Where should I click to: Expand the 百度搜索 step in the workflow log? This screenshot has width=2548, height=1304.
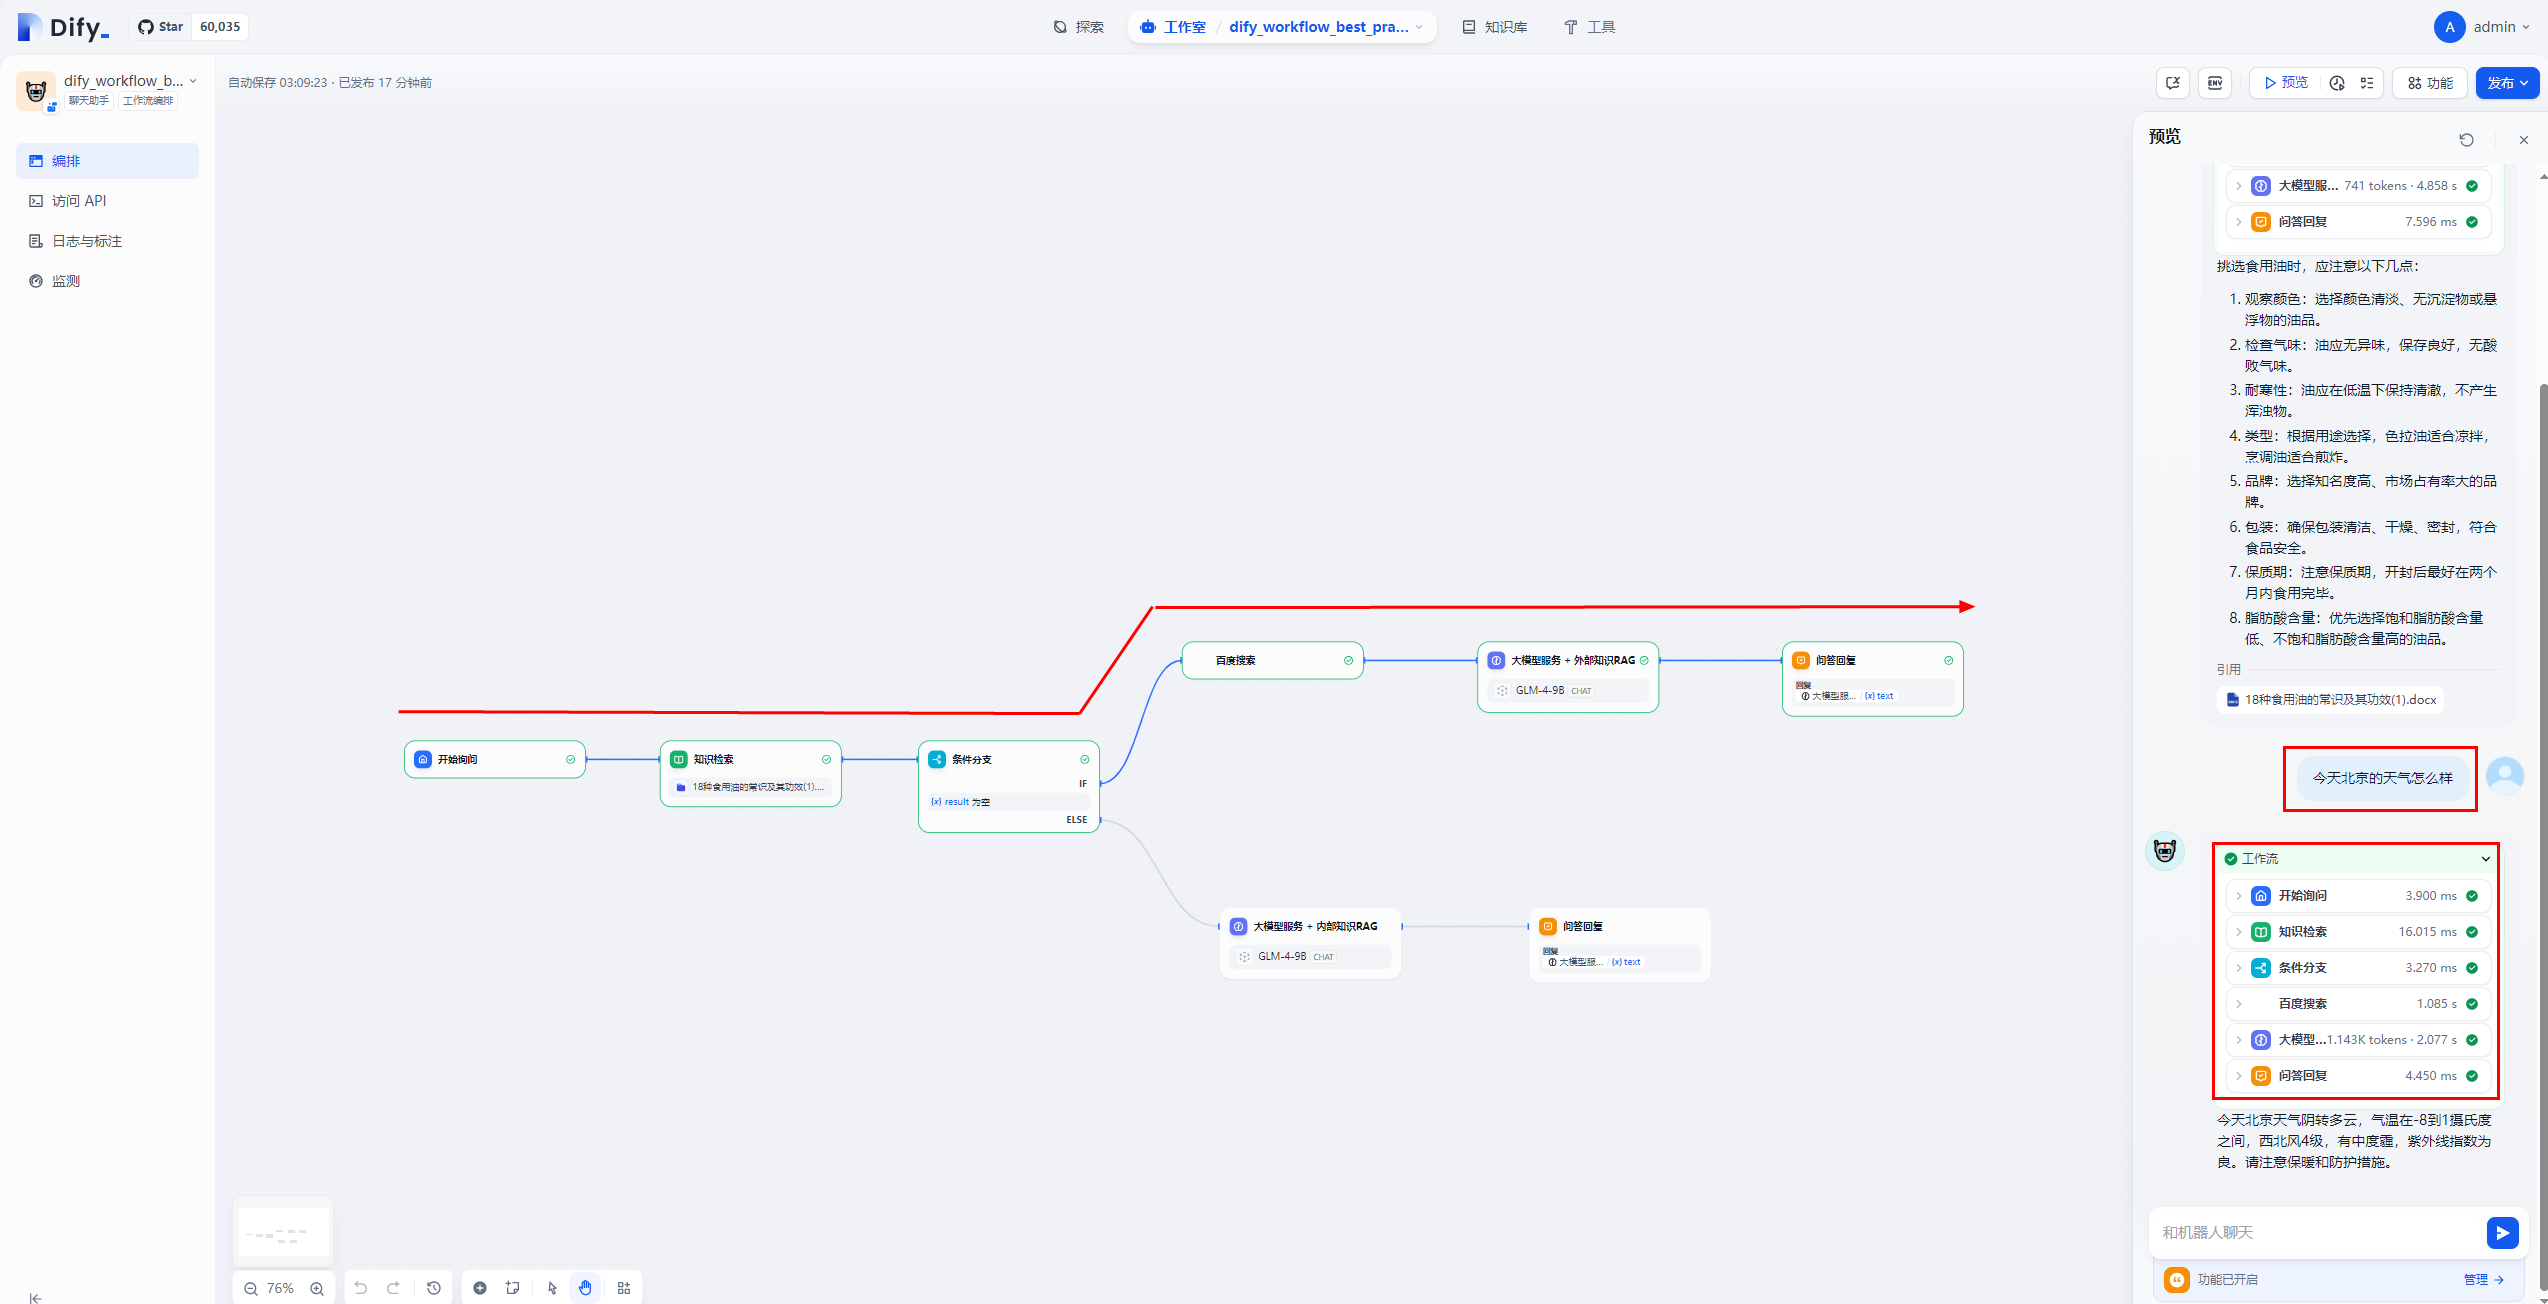click(x=2238, y=1004)
